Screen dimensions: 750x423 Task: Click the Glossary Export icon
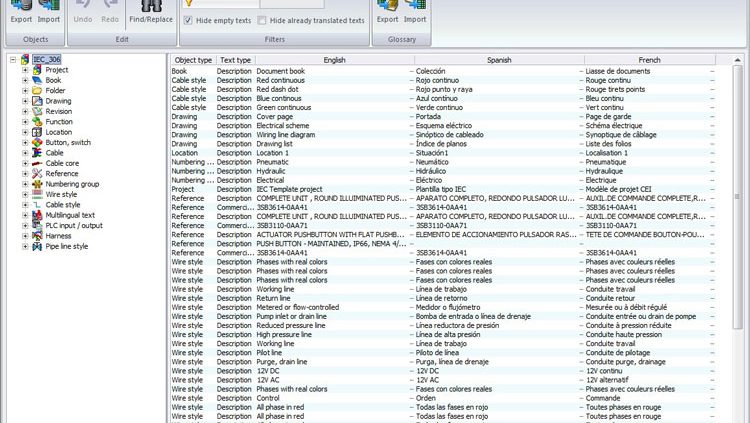click(387, 6)
